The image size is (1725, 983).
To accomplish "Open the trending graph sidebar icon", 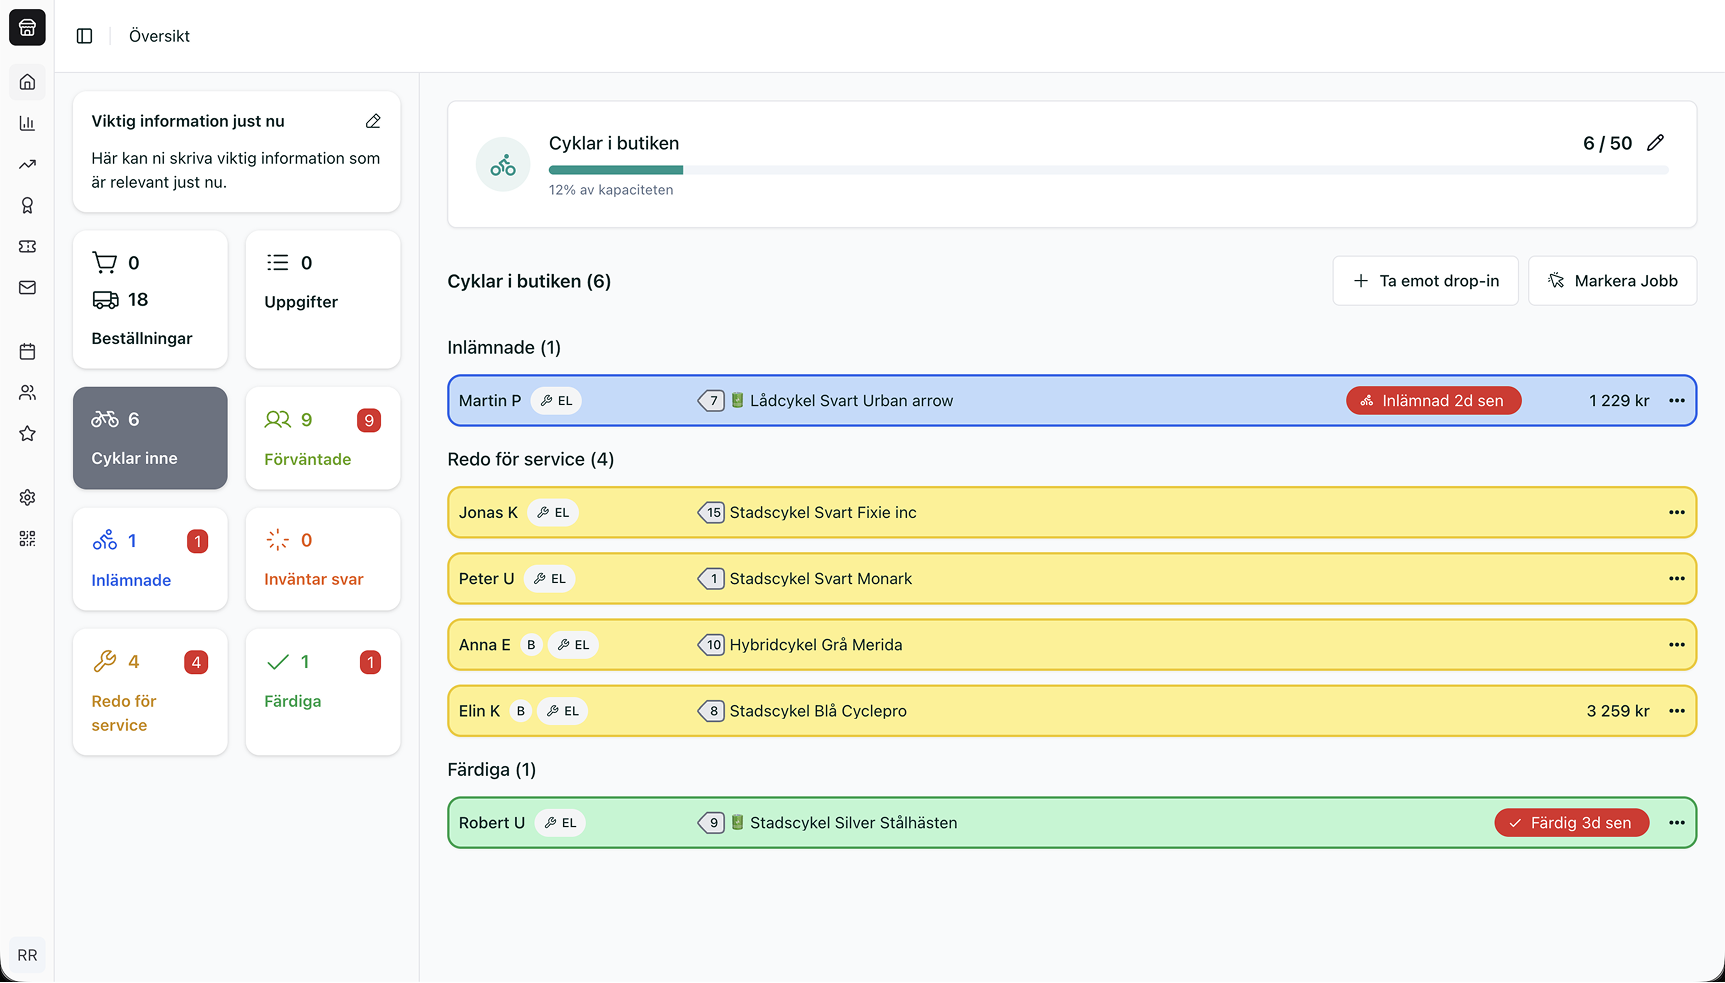I will click(27, 164).
